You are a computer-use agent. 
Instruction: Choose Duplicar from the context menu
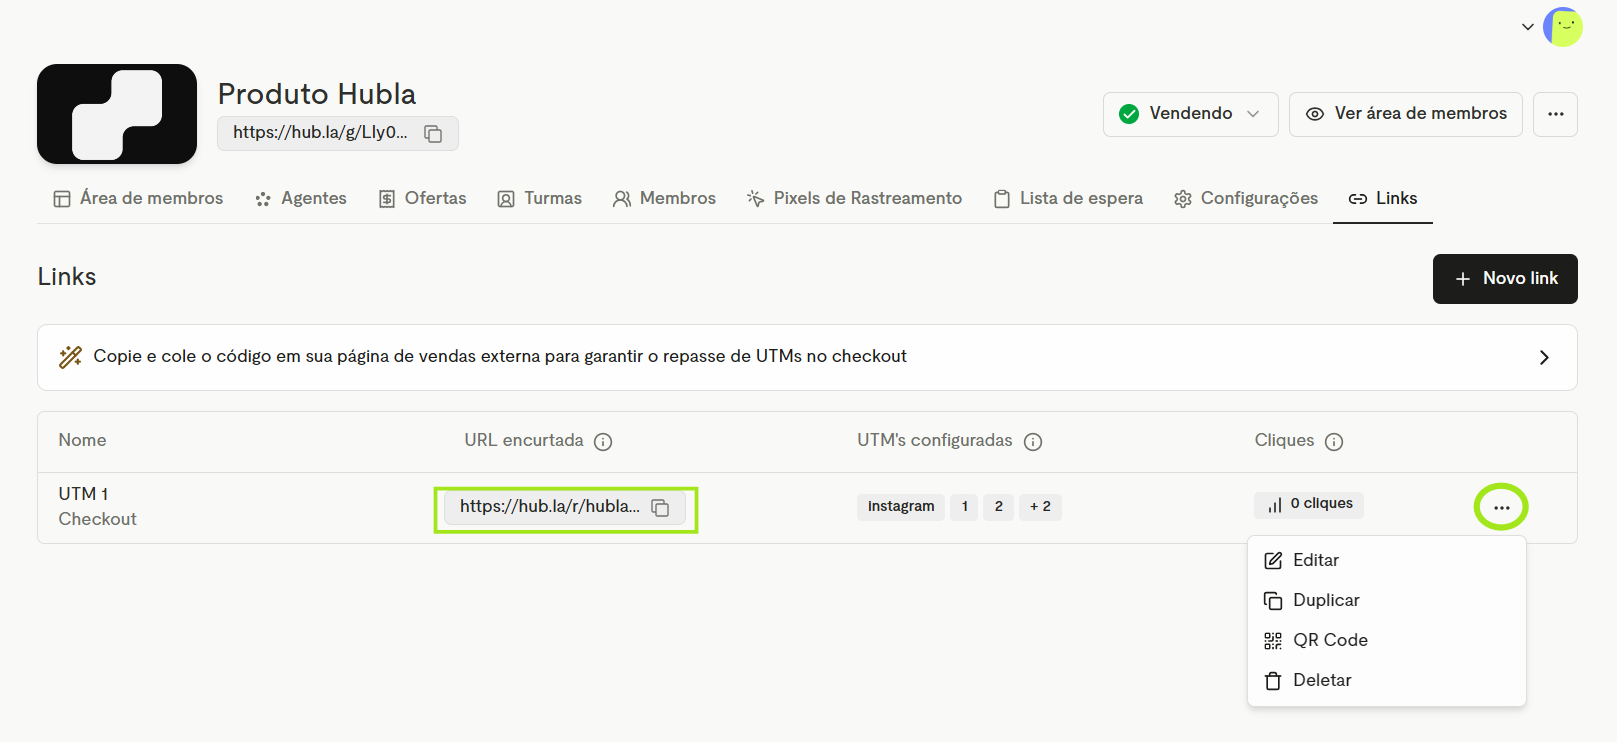click(1387, 600)
